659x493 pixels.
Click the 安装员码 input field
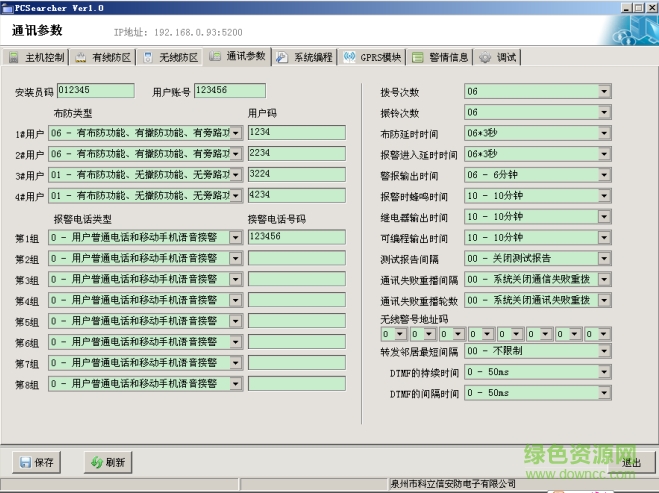[96, 91]
